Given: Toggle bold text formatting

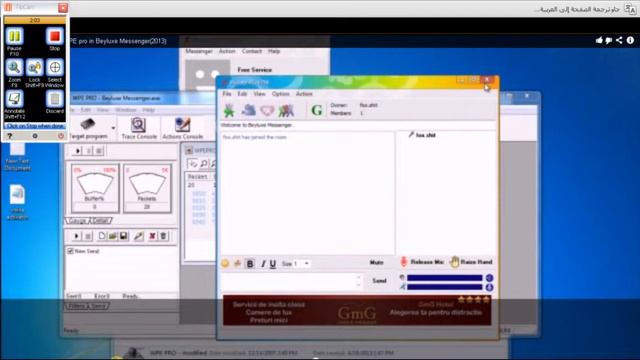Looking at the screenshot, I should pyautogui.click(x=250, y=264).
